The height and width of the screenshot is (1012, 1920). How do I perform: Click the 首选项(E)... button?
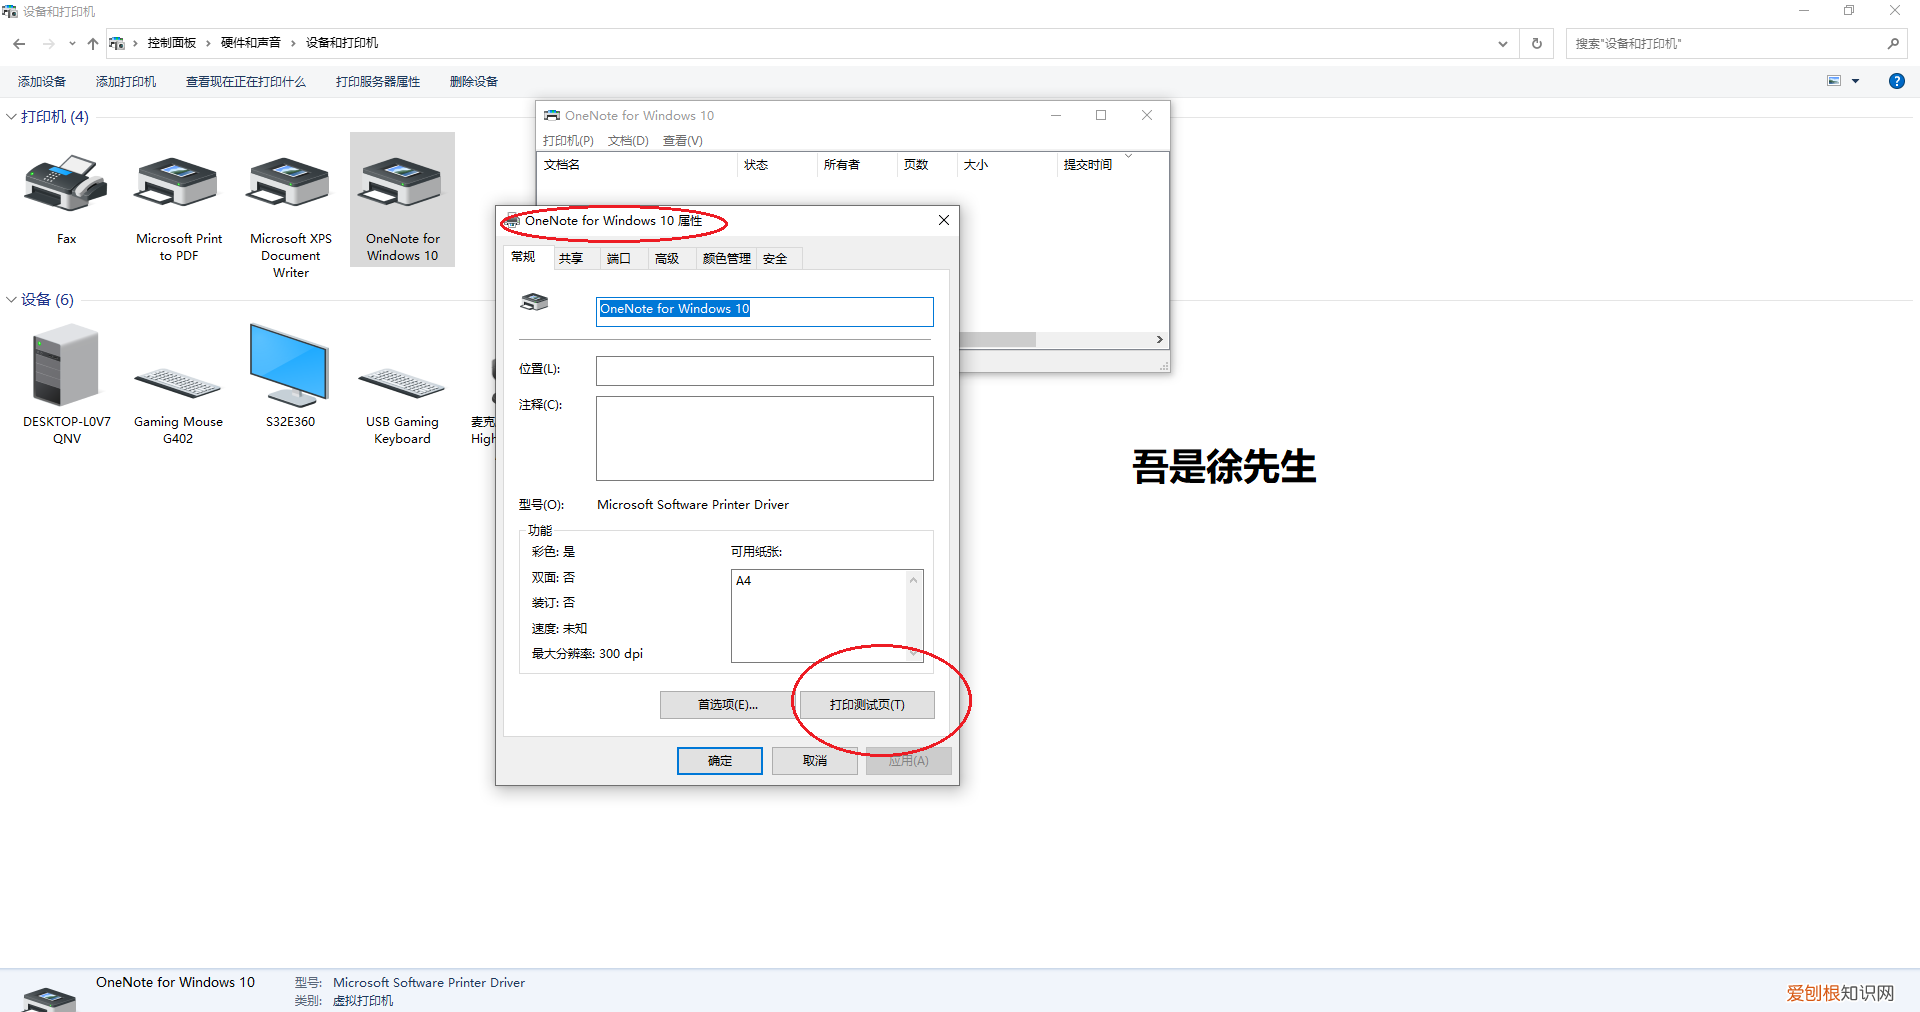(727, 705)
